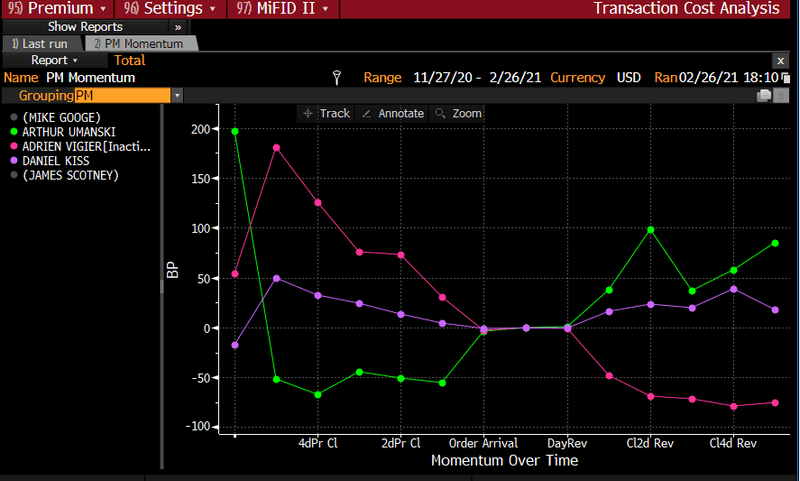Screen dimensions: 800x481
Task: Click the pin icon beside Range
Action: pyautogui.click(x=337, y=78)
